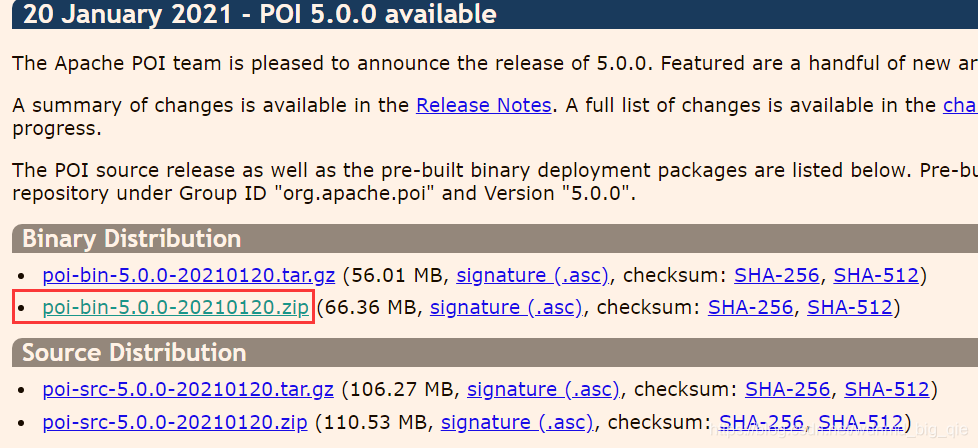Download poi-src-5.0.0-20210120.zip
978x448 pixels.
(175, 423)
